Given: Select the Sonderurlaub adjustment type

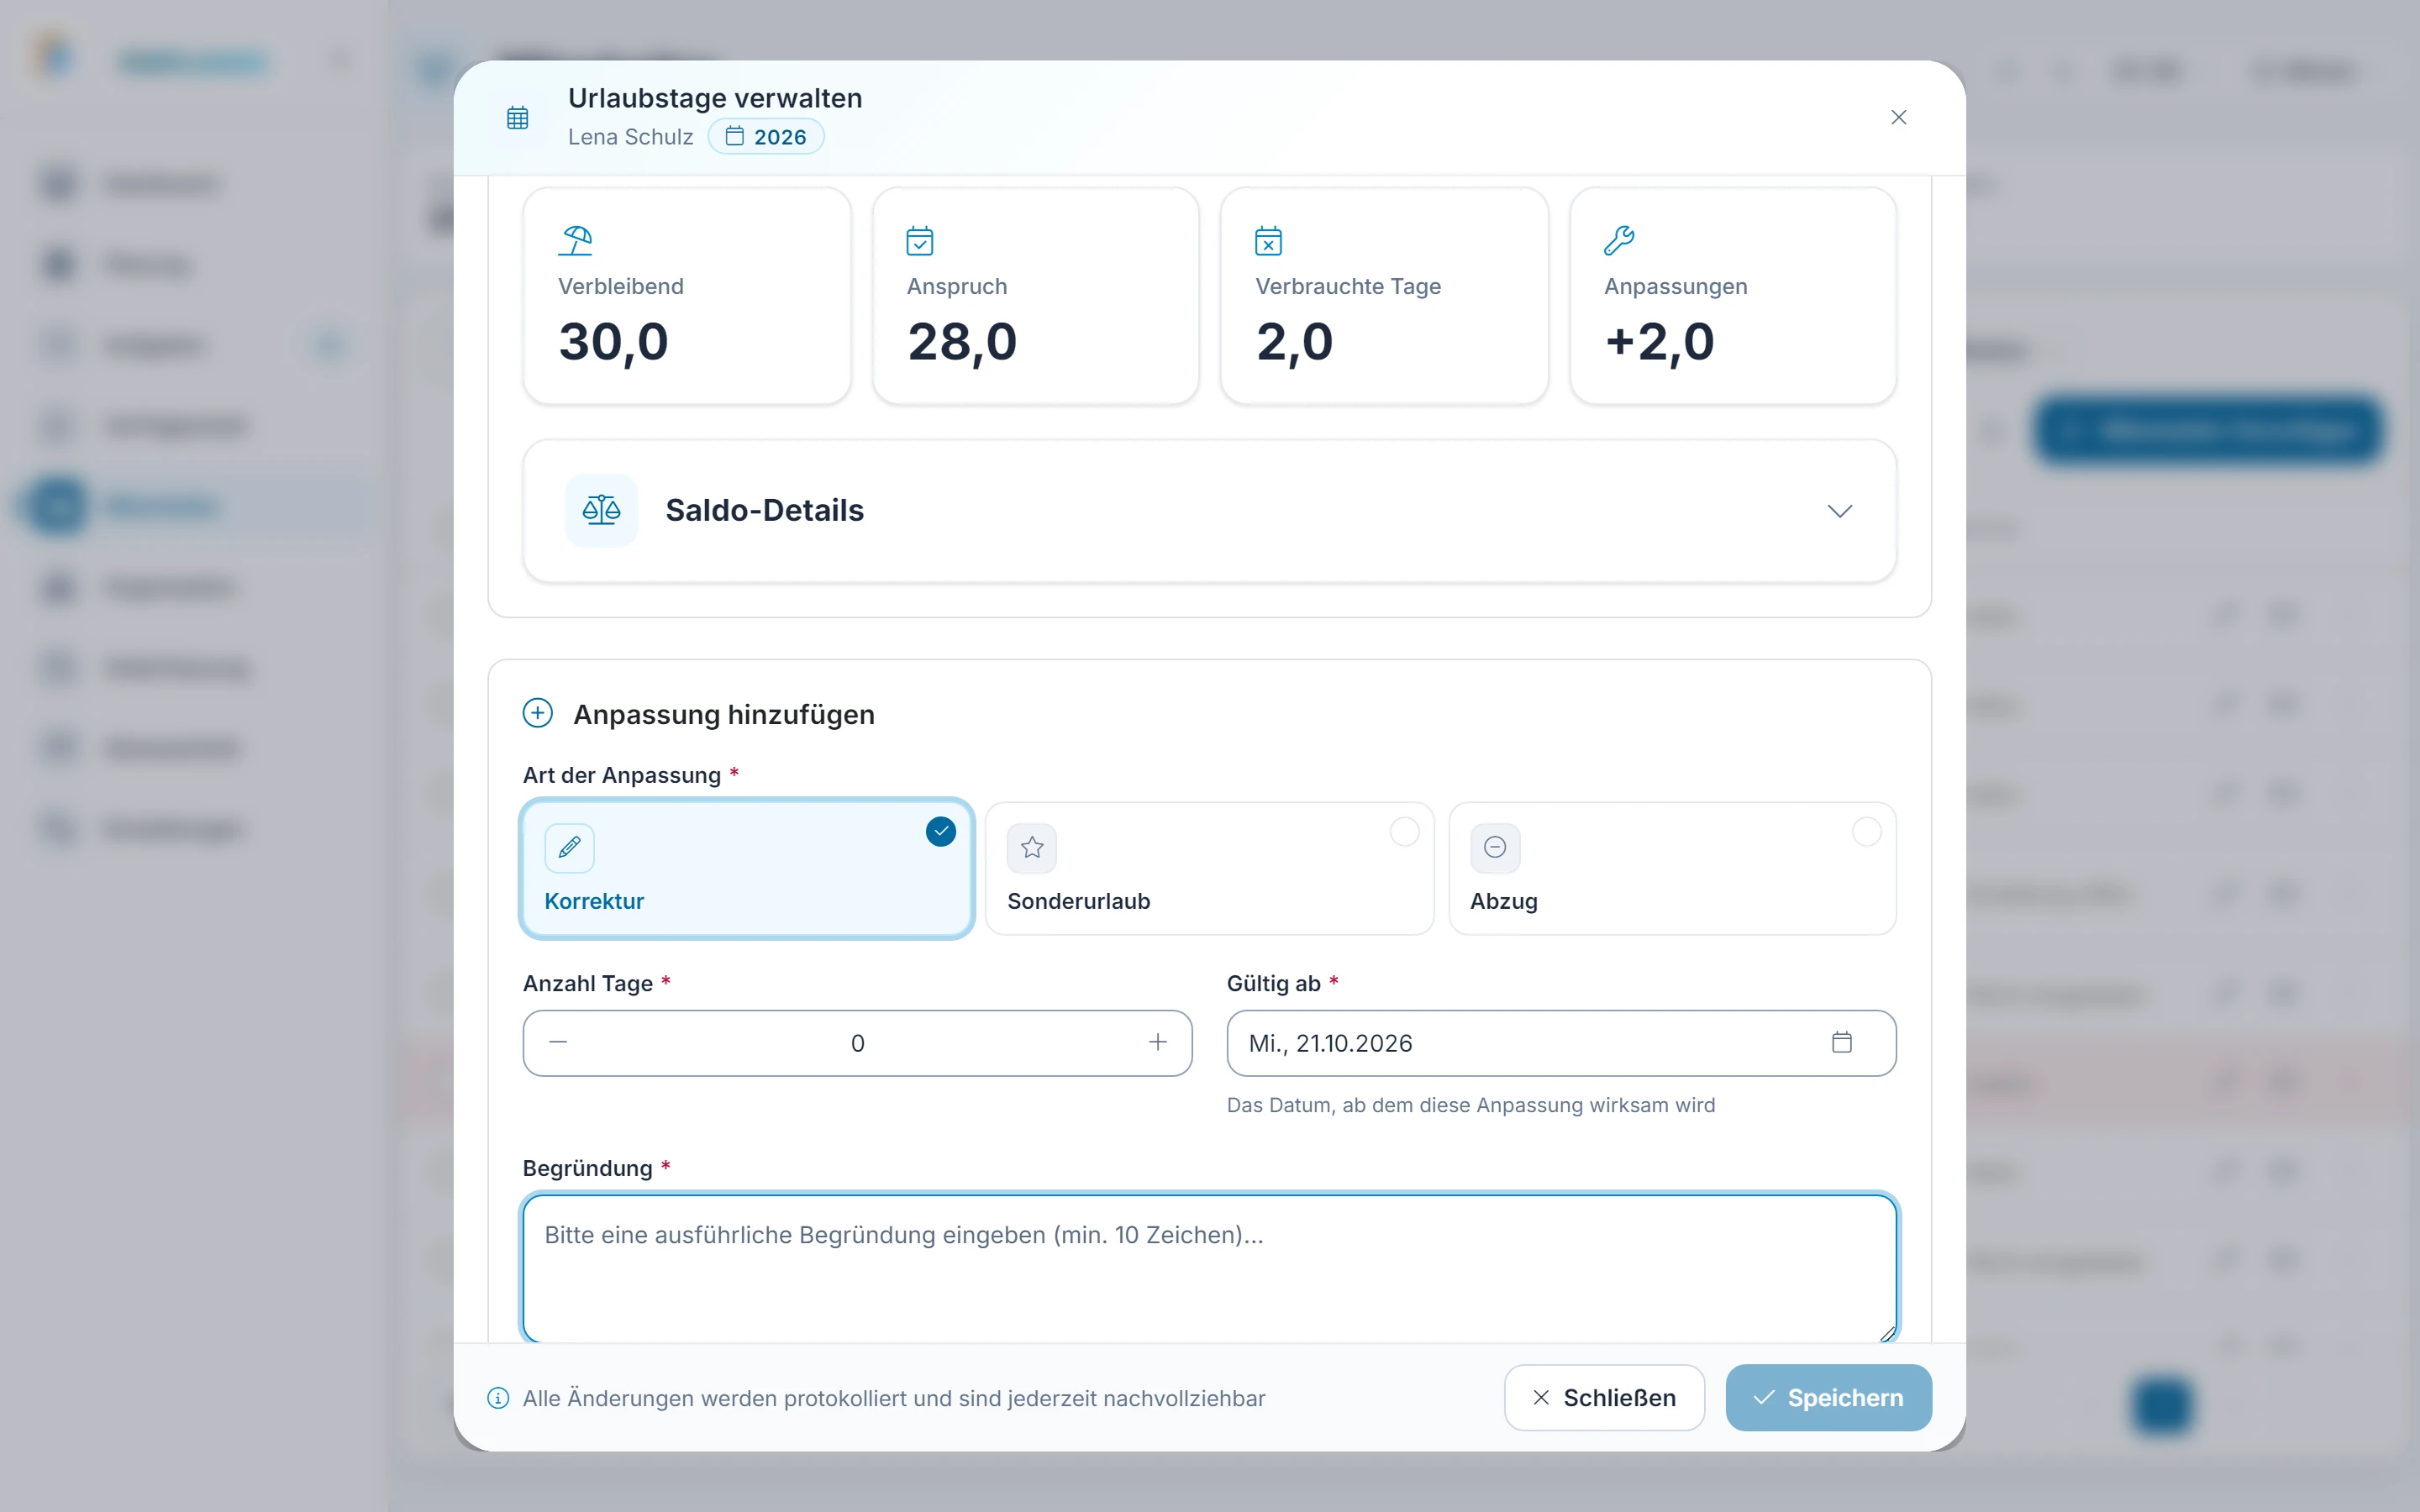Looking at the screenshot, I should pyautogui.click(x=1209, y=868).
